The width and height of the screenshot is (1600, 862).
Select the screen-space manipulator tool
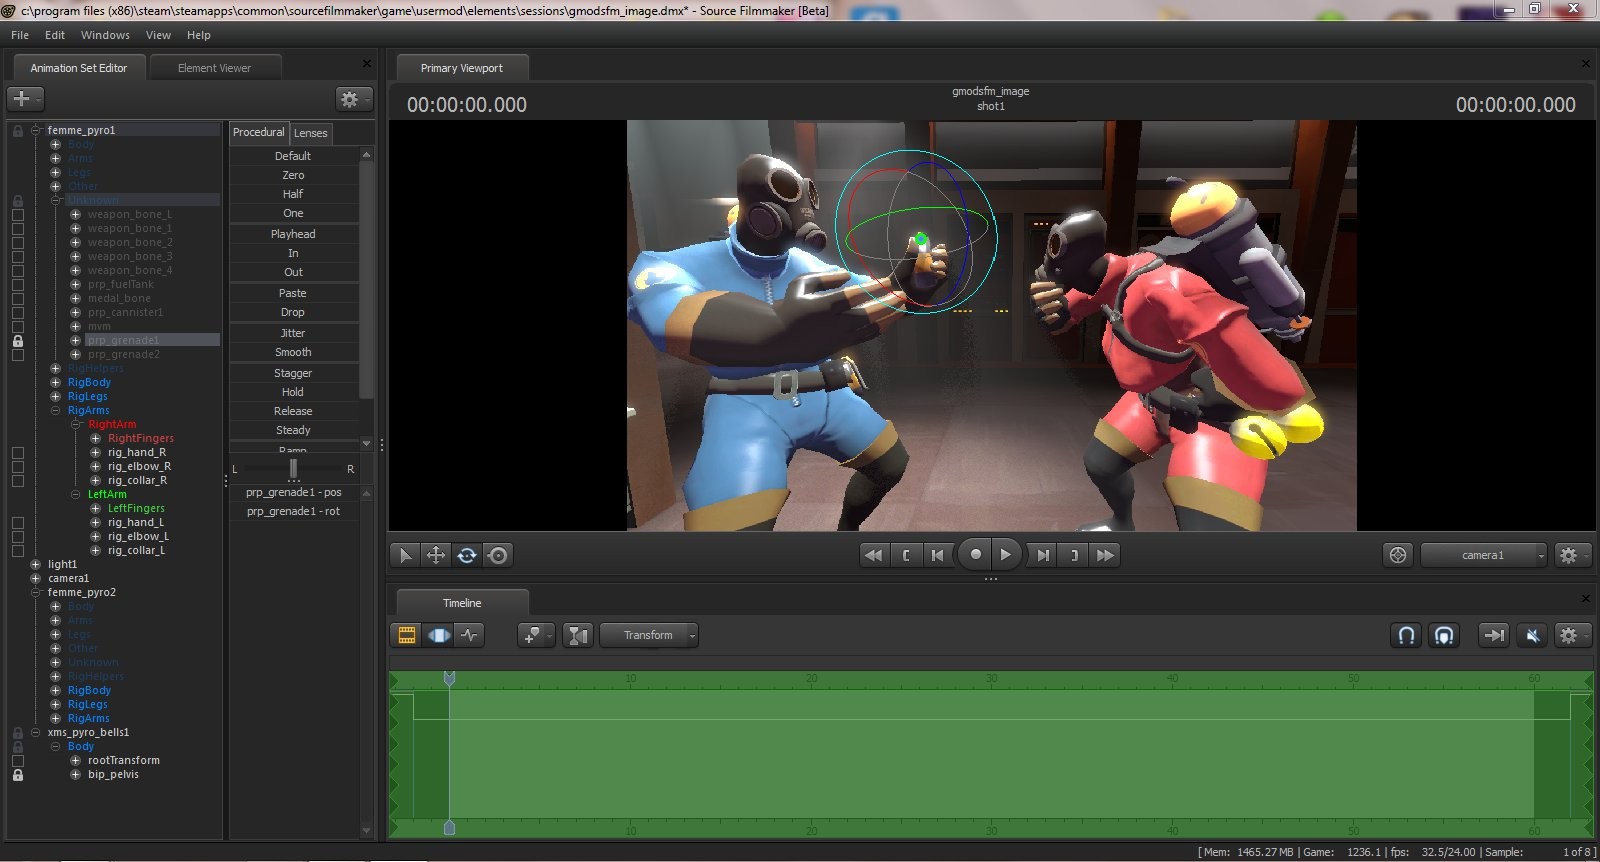click(498, 555)
